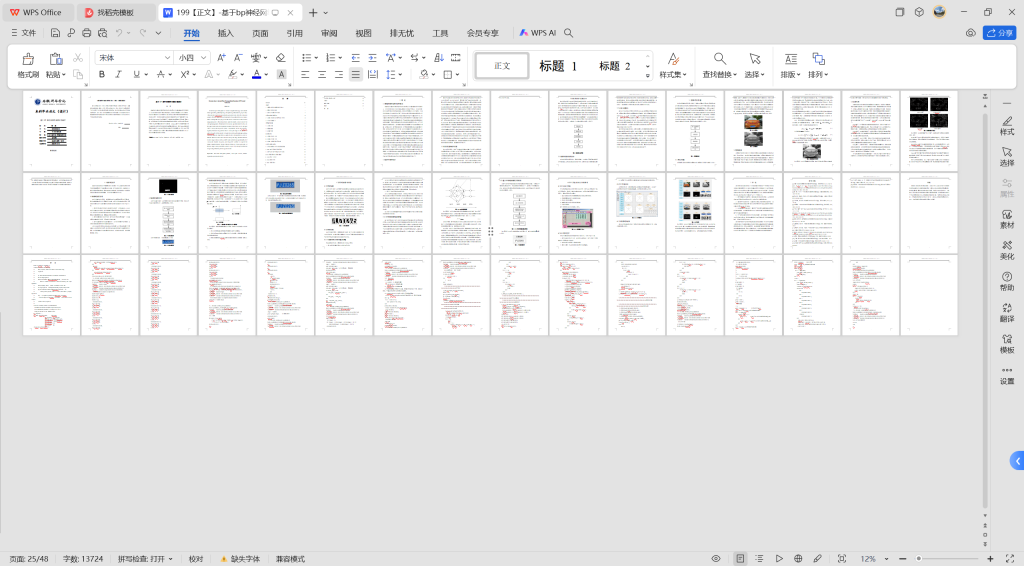
Task: Click the Paste (粘贴) clipboard icon
Action: [x=56, y=59]
